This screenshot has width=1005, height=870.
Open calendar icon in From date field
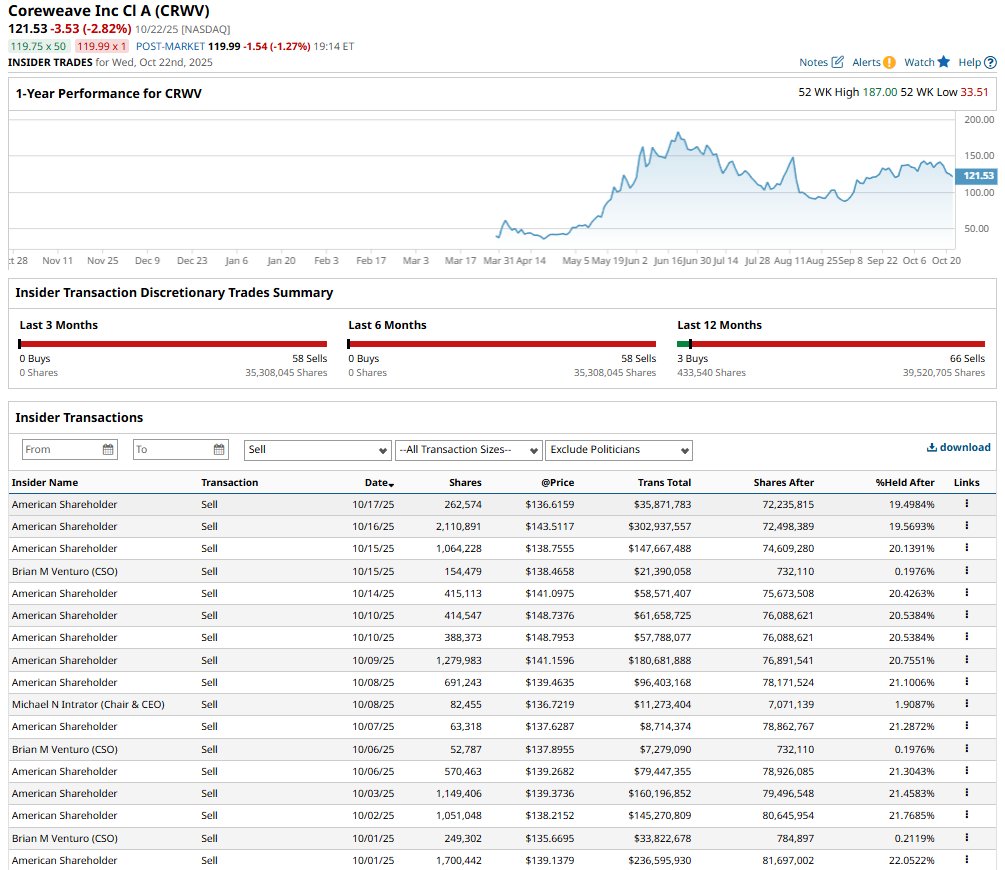pyautogui.click(x=108, y=449)
